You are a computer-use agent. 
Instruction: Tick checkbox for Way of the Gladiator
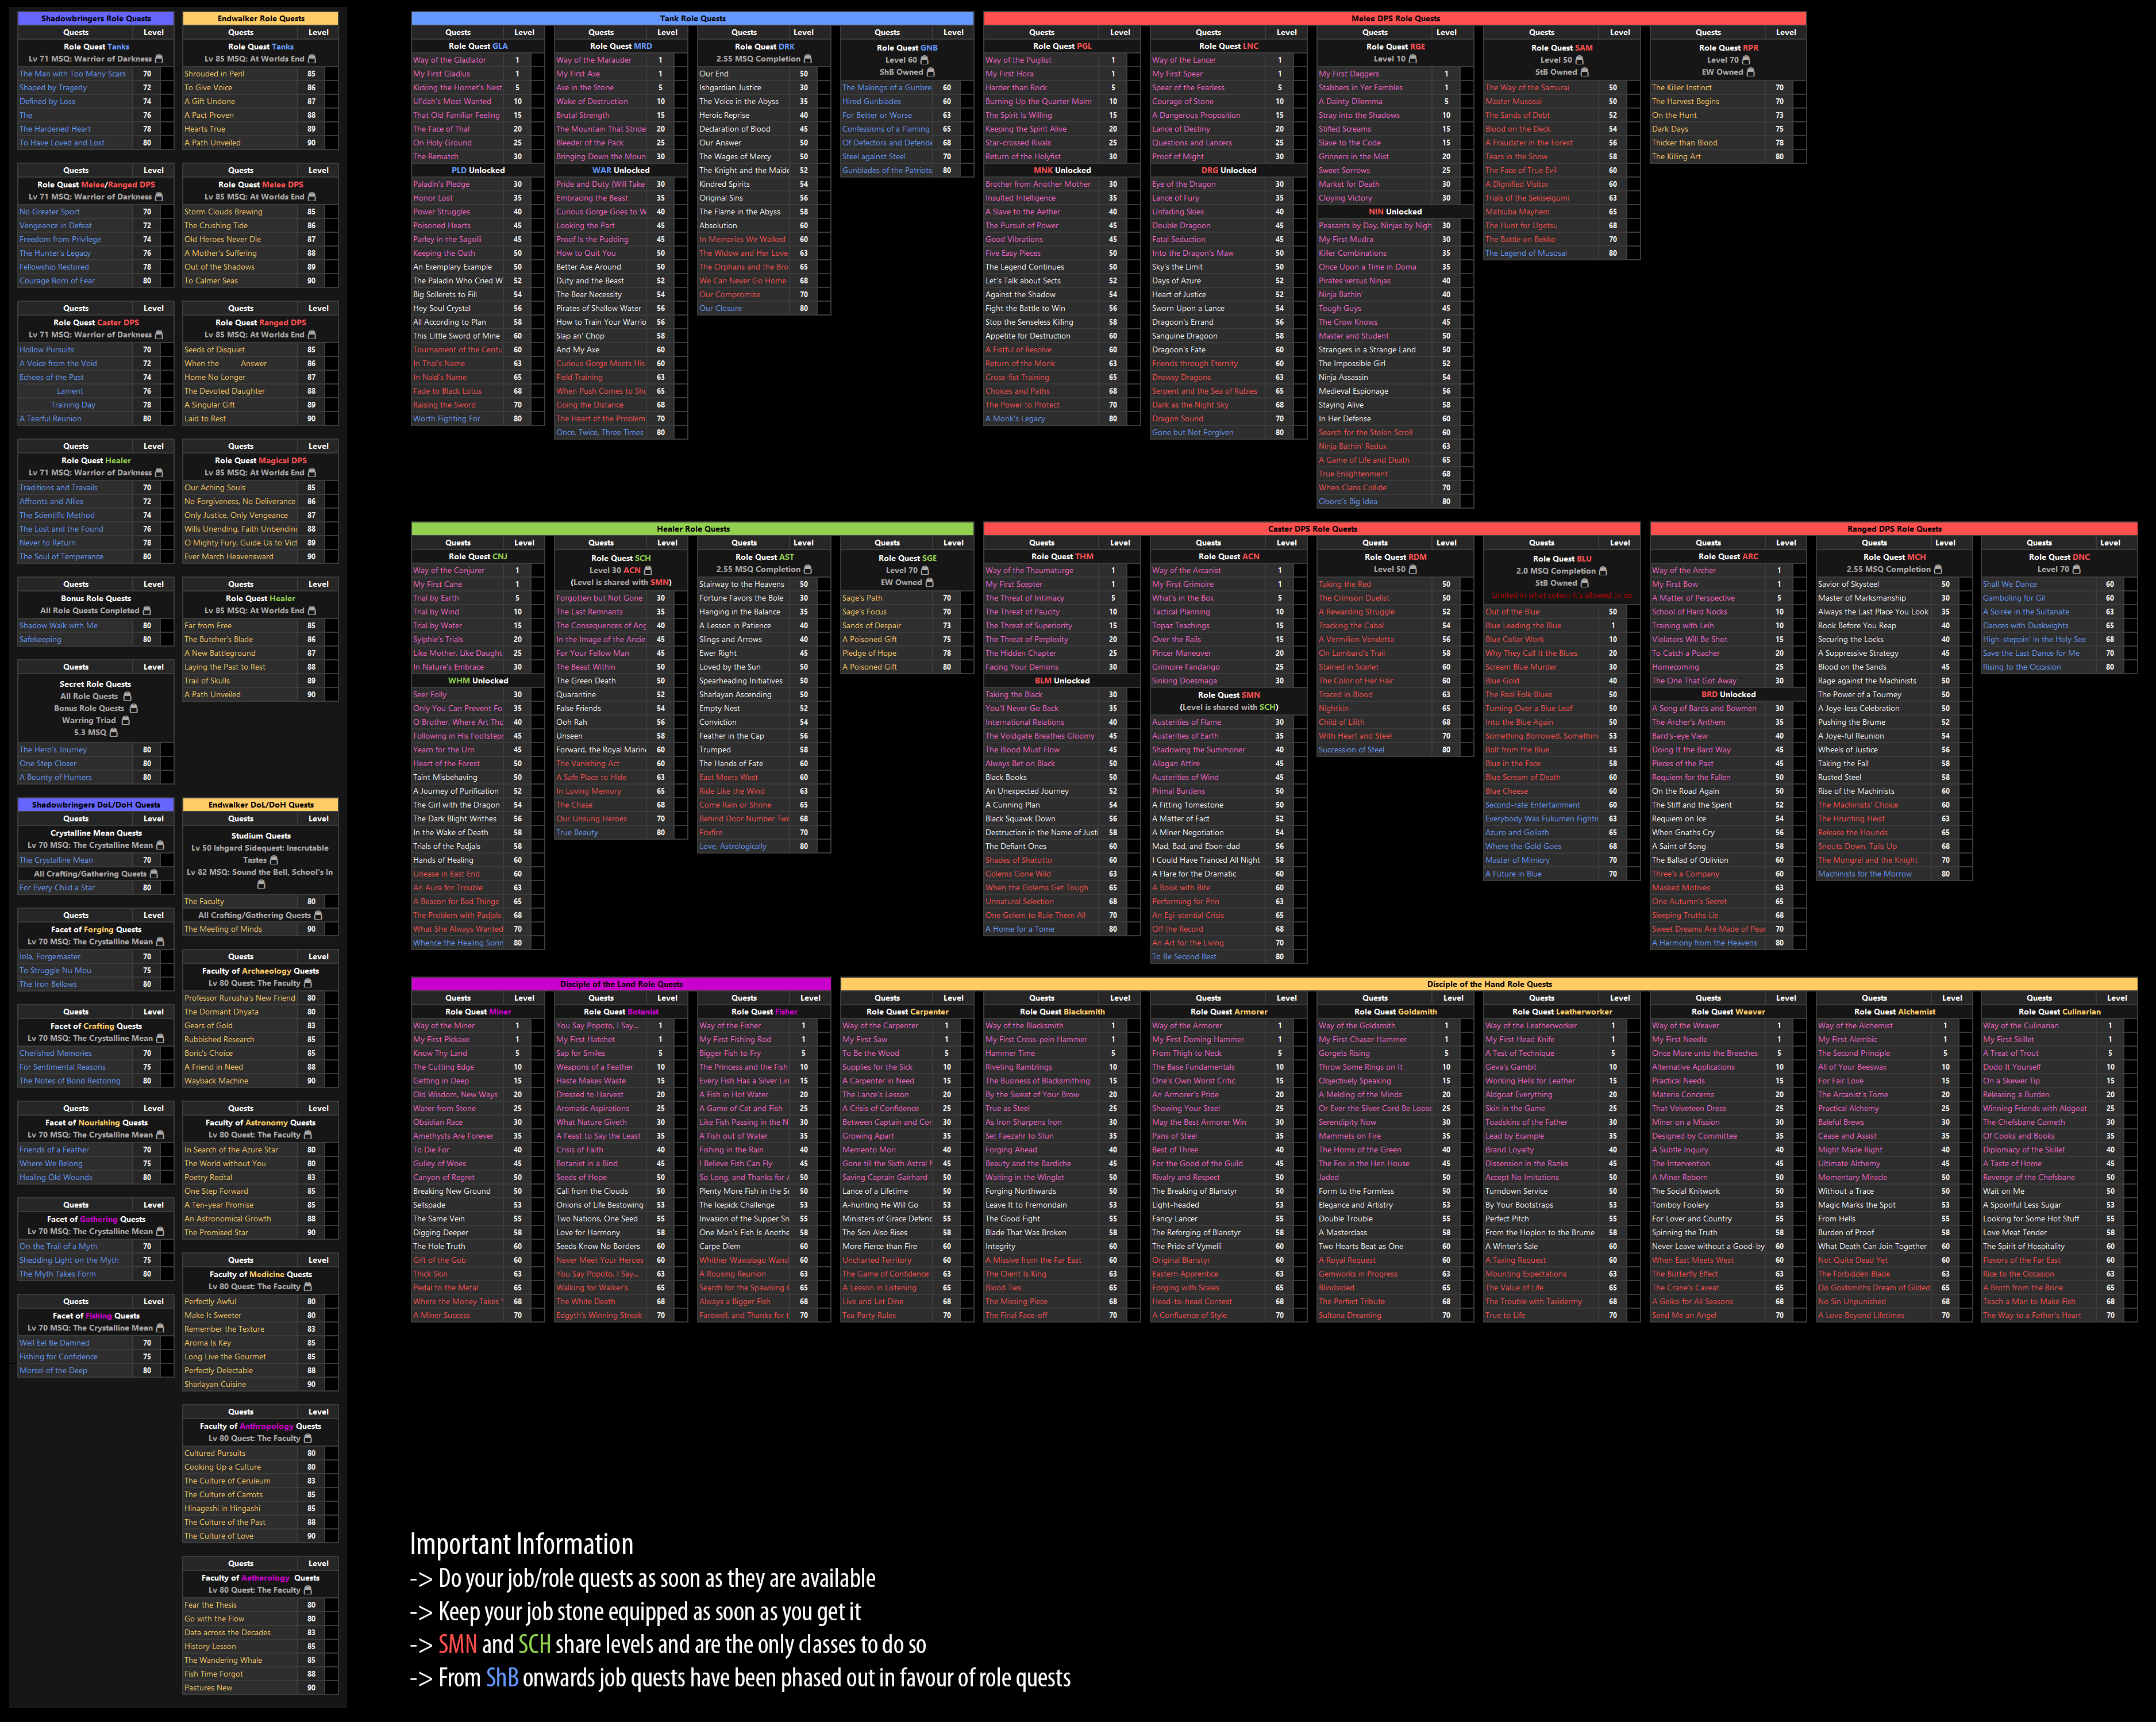[x=537, y=60]
